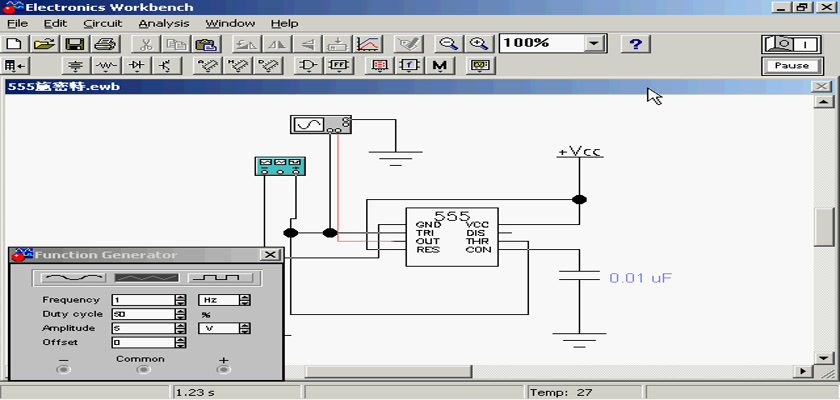
Task: Flip component vertically
Action: coord(306,44)
